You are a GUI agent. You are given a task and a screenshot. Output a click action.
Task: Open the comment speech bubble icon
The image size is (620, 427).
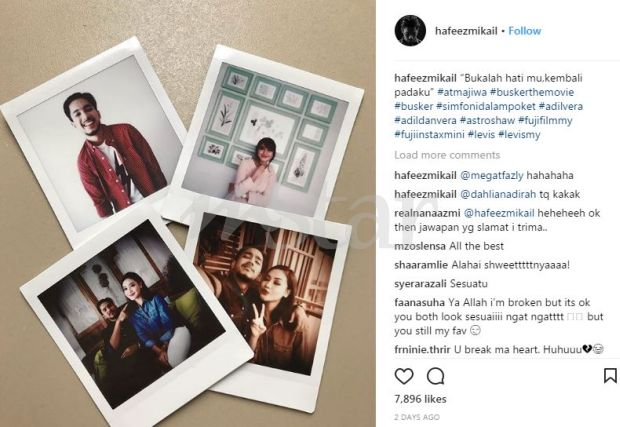coord(436,376)
